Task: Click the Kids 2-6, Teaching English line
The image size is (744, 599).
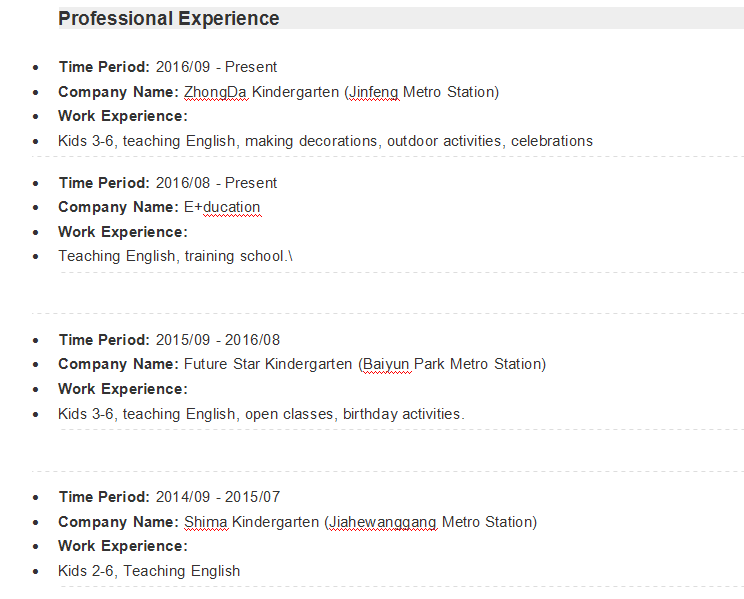Action: 149,571
